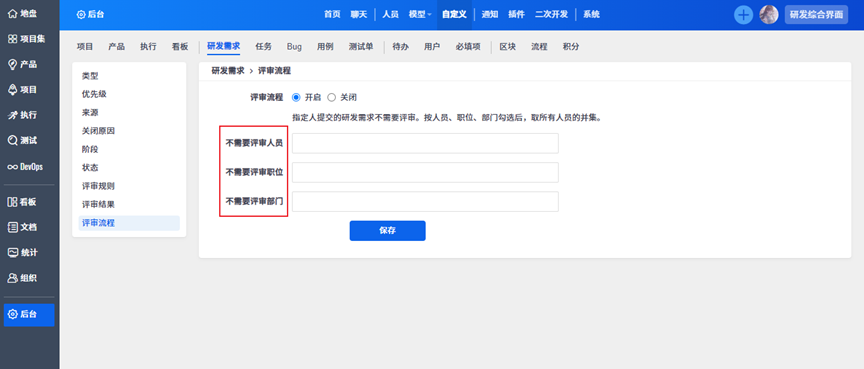Viewport: 864px width, 369px height.
Task: Expand the 模型 dropdown in top nav
Action: [420, 14]
